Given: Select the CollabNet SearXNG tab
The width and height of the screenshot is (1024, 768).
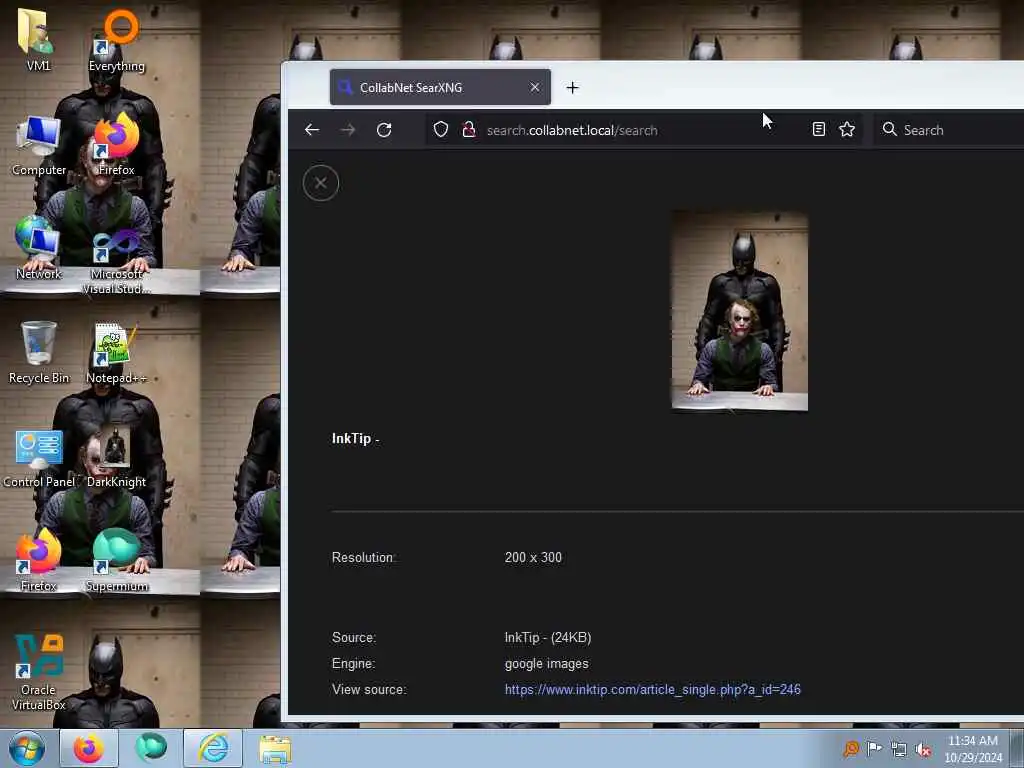Looking at the screenshot, I should click(x=440, y=87).
